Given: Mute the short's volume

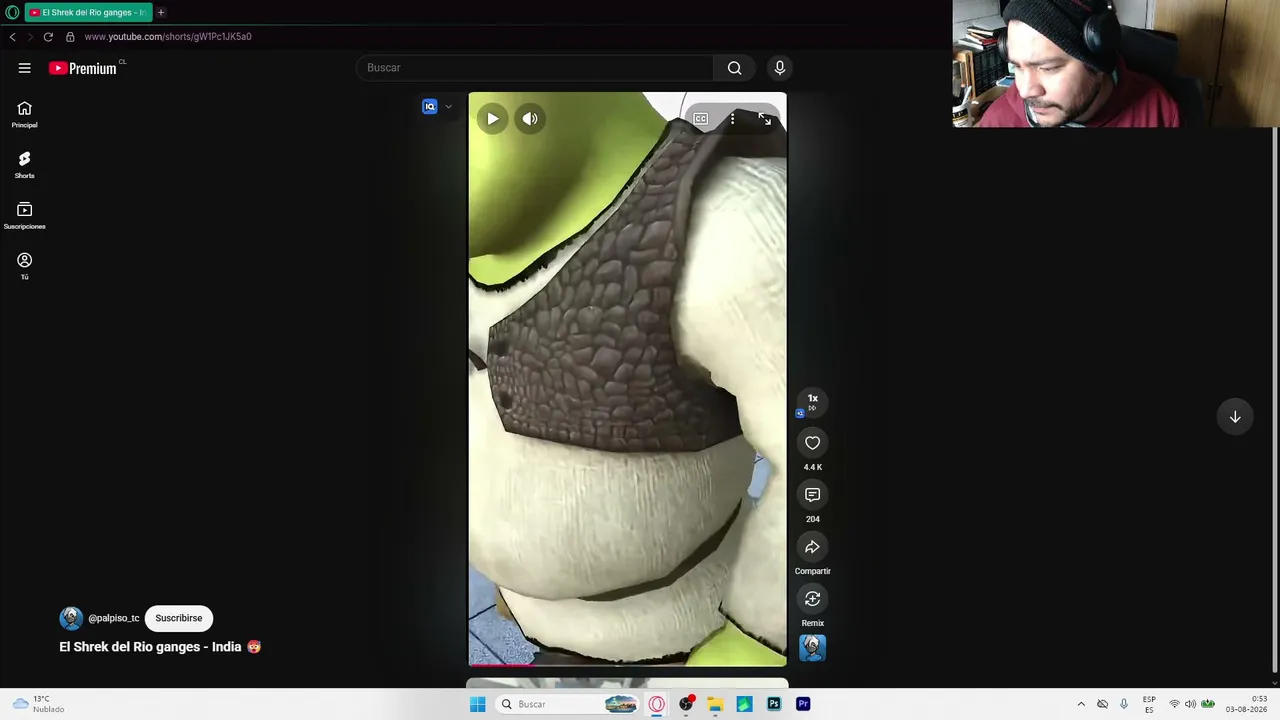Looking at the screenshot, I should pyautogui.click(x=530, y=119).
